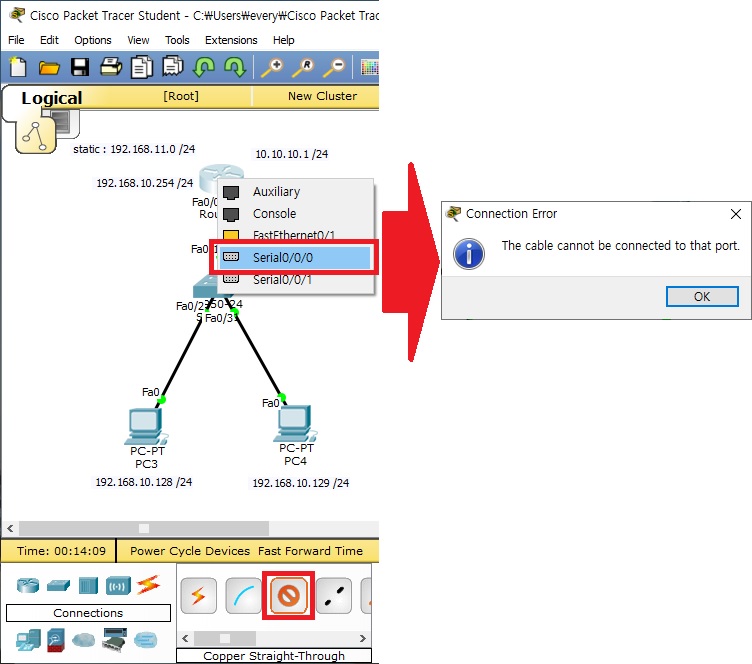Click the Copy toolbar icon
The width and height of the screenshot is (752, 664).
(142, 67)
